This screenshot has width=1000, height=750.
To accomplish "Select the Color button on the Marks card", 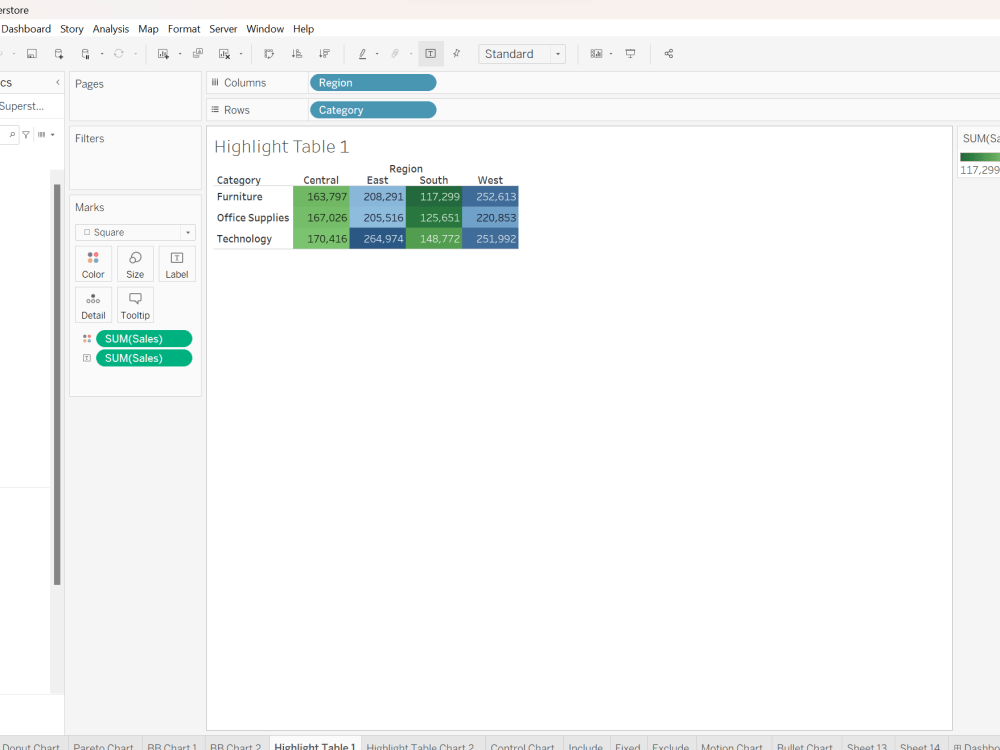I will (93, 263).
